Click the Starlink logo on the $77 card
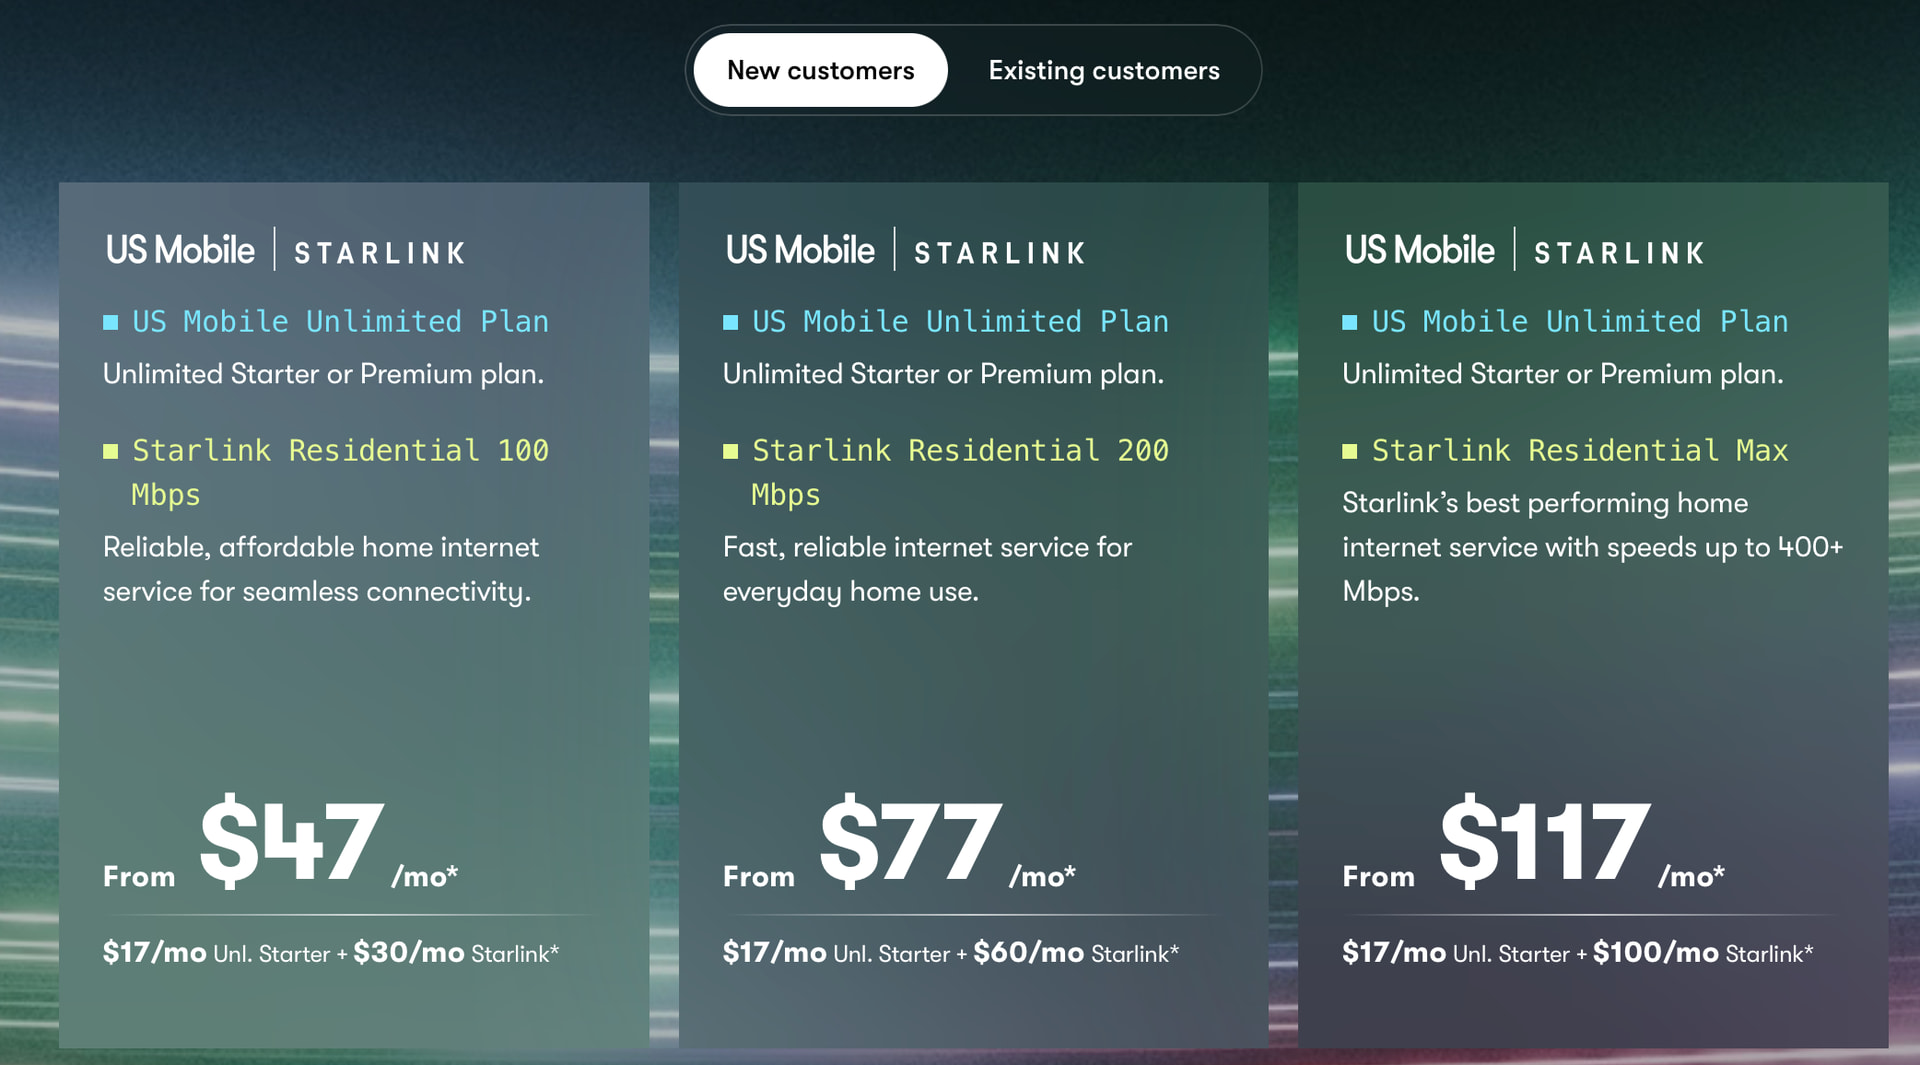Screen dimensions: 1920x1065 [1000, 254]
